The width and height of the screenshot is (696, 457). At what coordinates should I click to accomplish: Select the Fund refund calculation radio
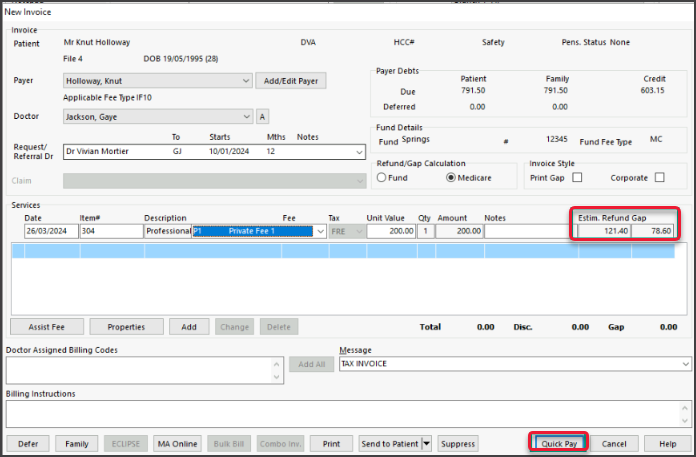coord(381,177)
